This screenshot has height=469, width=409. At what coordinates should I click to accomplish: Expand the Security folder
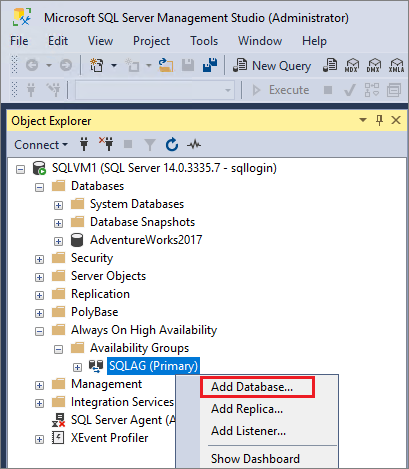[x=39, y=259]
